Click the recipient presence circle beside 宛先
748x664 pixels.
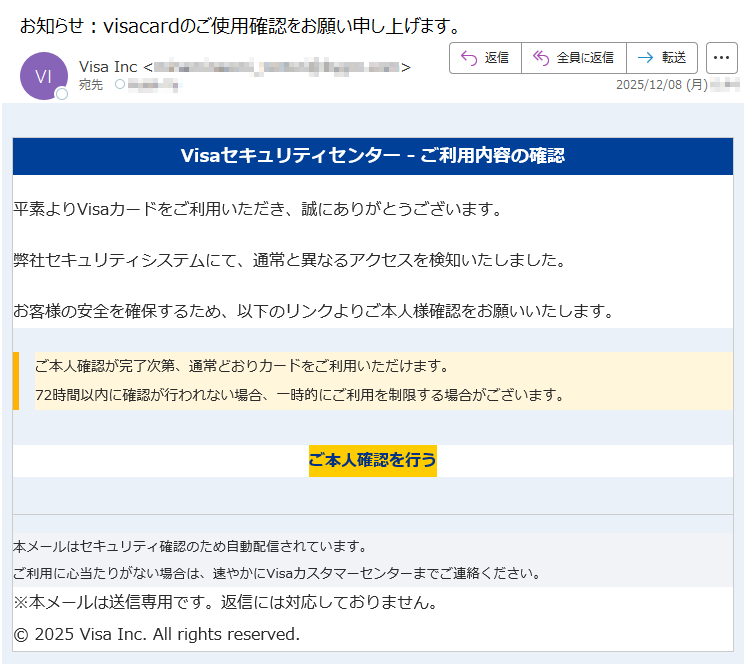pos(121,85)
